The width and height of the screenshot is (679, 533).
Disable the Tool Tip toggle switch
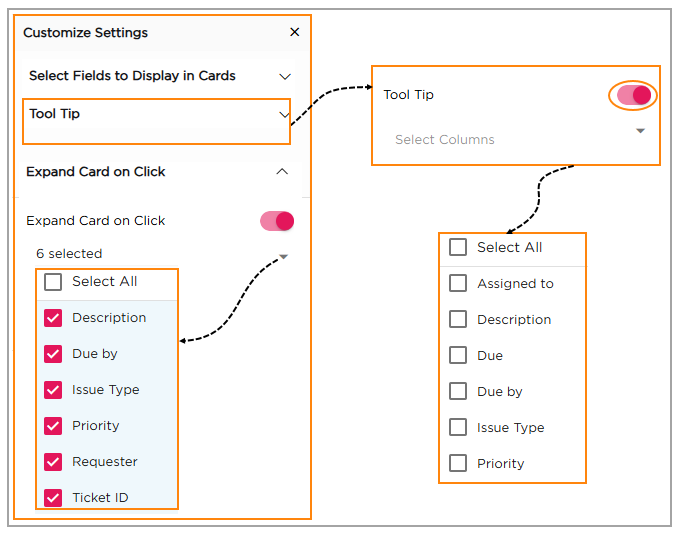(634, 95)
